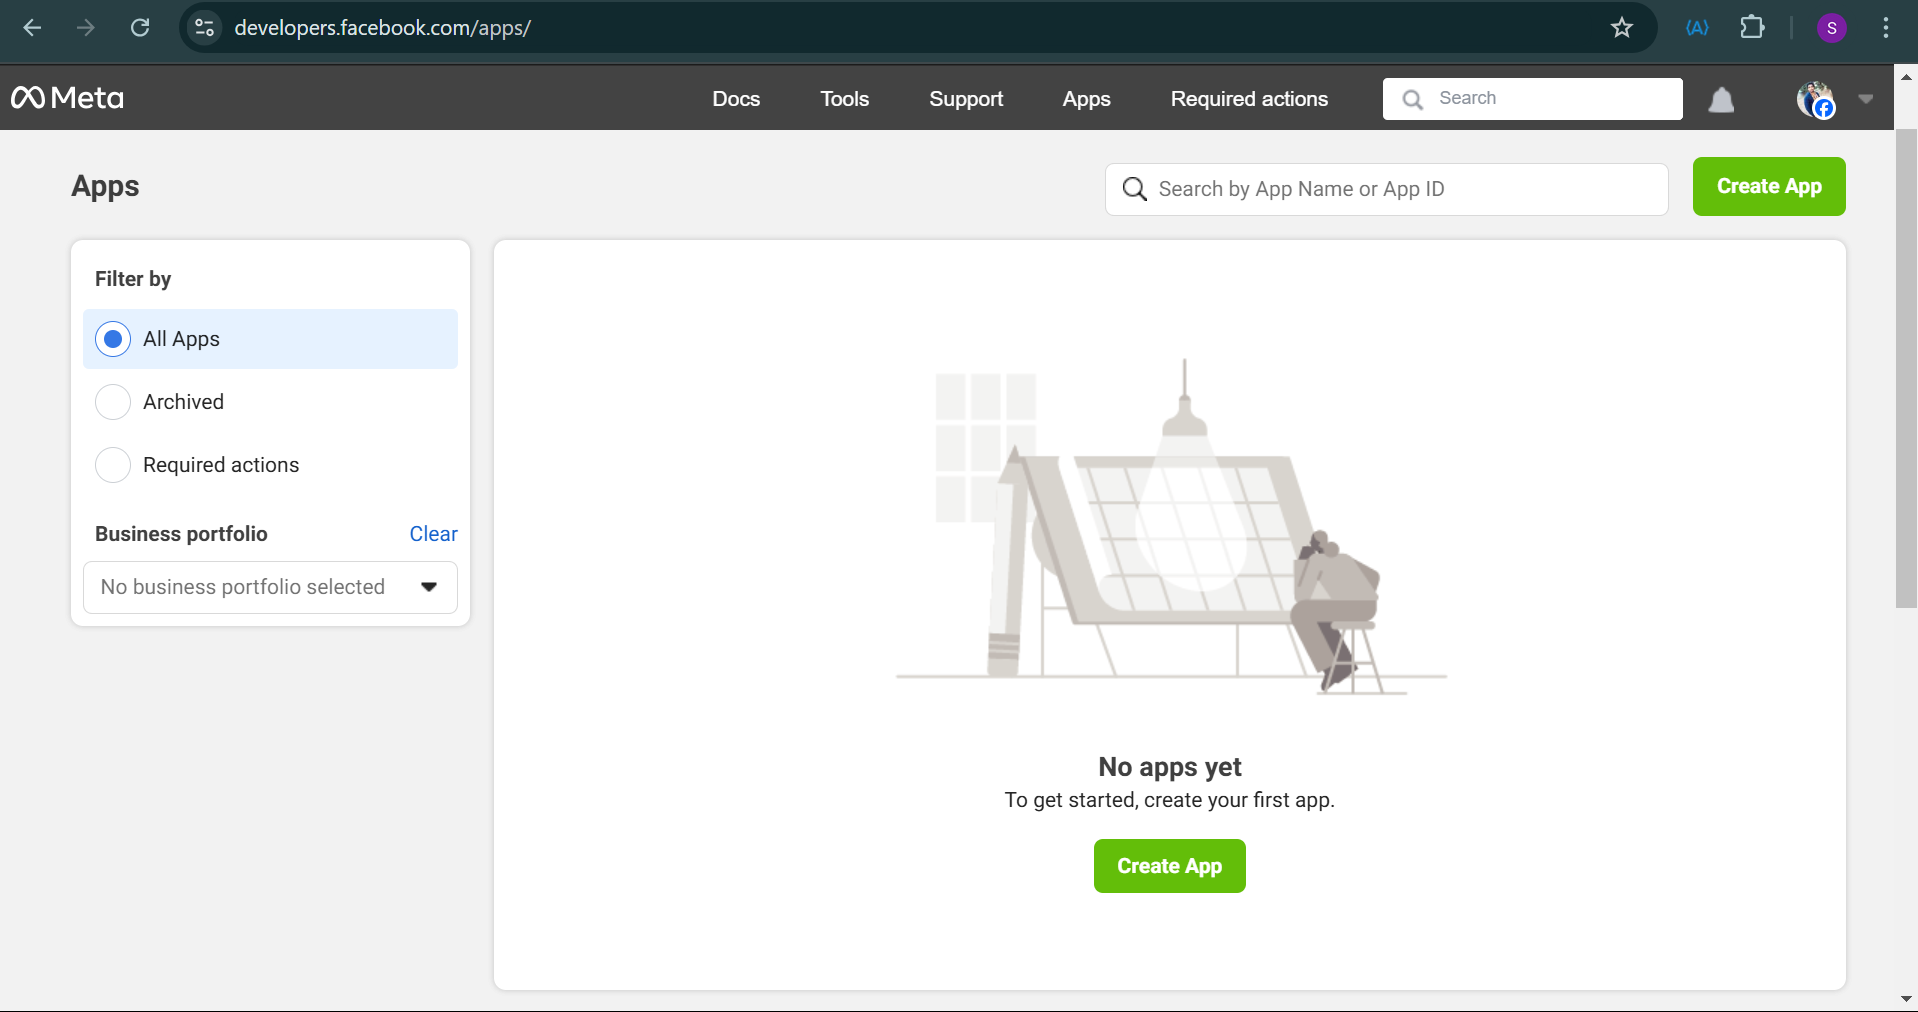
Task: Click the Meta logo in the header
Action: point(66,97)
